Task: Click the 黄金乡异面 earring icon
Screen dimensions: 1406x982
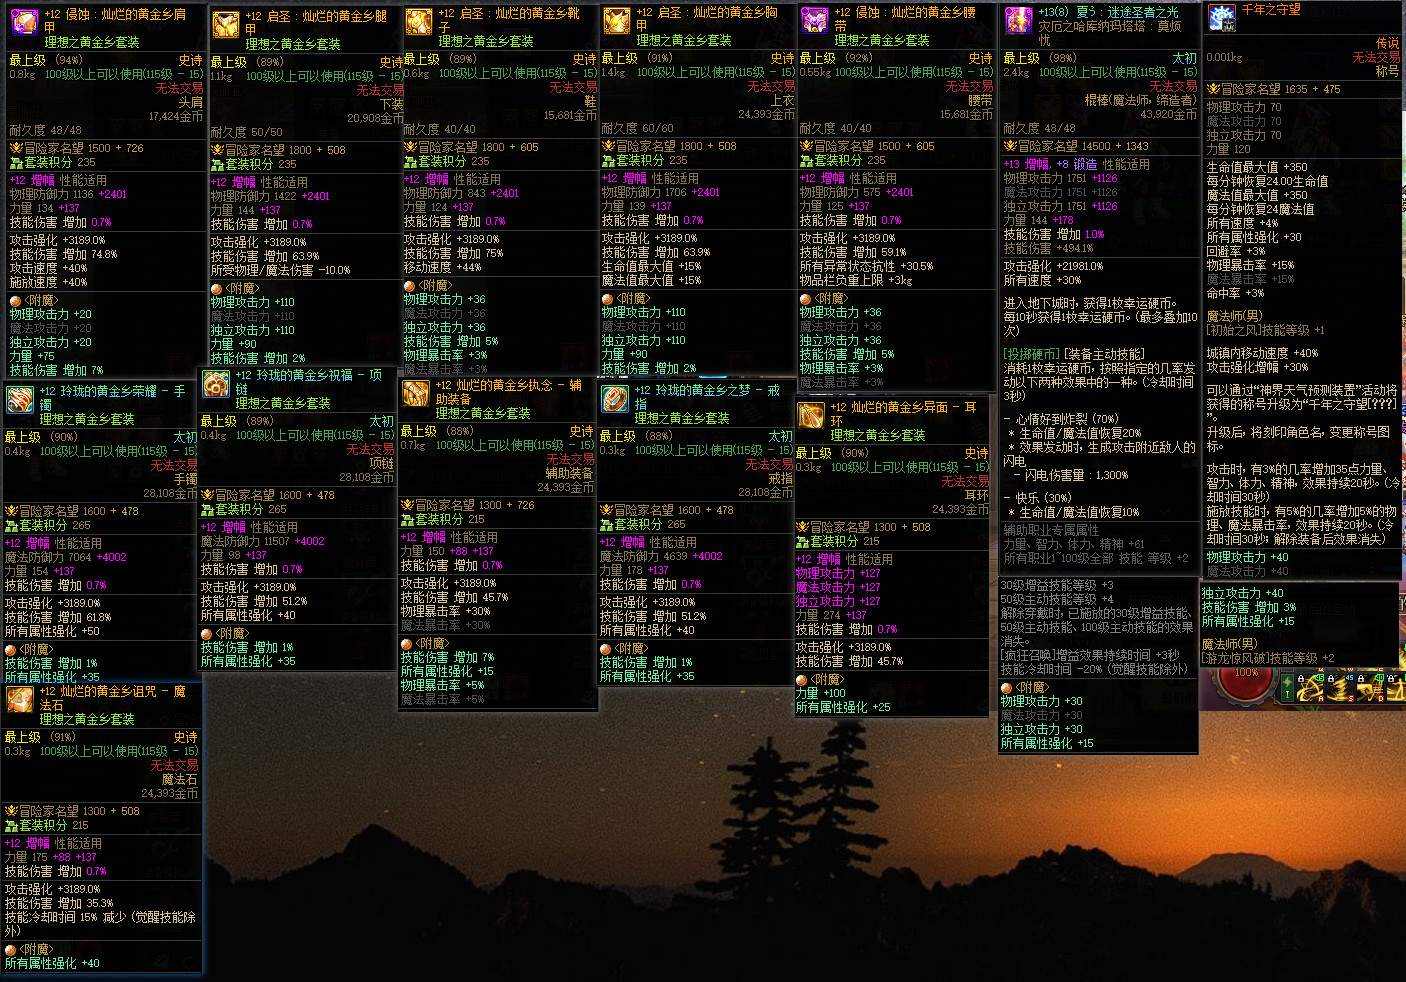Action: (811, 415)
